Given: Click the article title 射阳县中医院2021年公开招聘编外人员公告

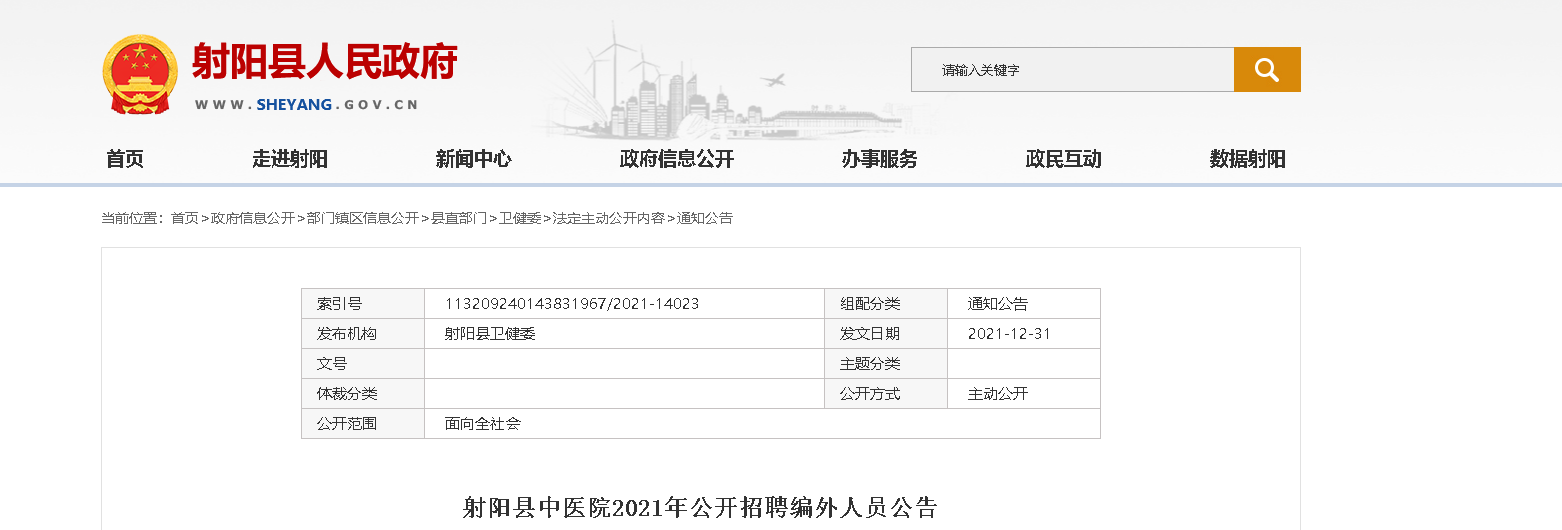Looking at the screenshot, I should (x=700, y=507).
